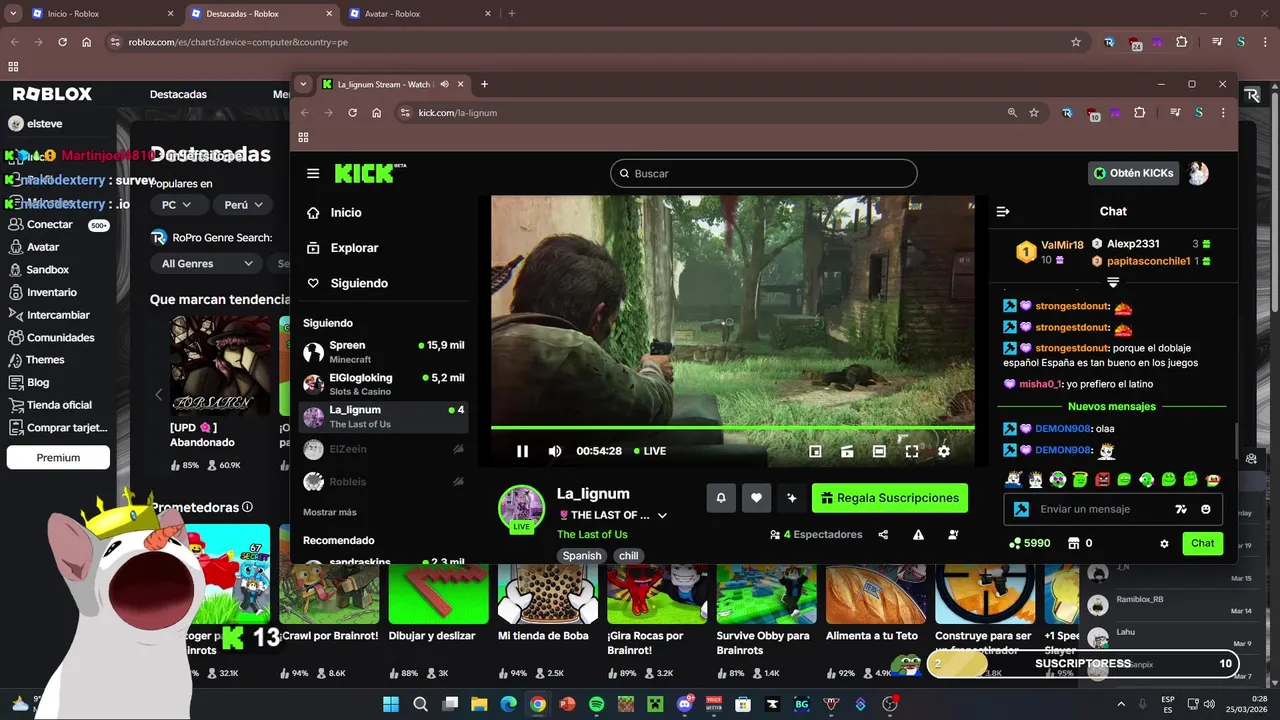
Task: Open Kick user profile avatar
Action: (x=1198, y=173)
